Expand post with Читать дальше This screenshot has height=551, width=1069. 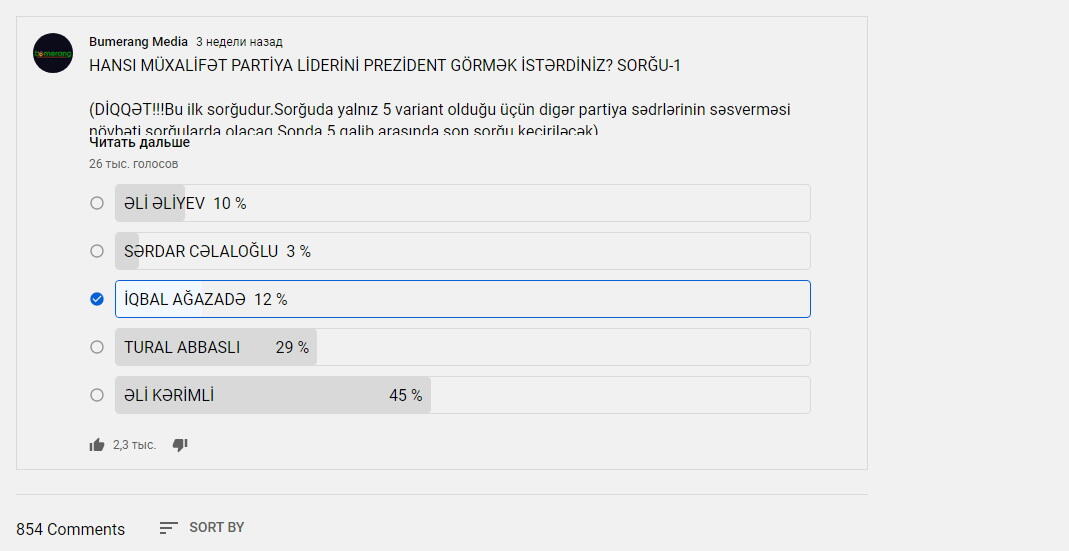point(140,143)
